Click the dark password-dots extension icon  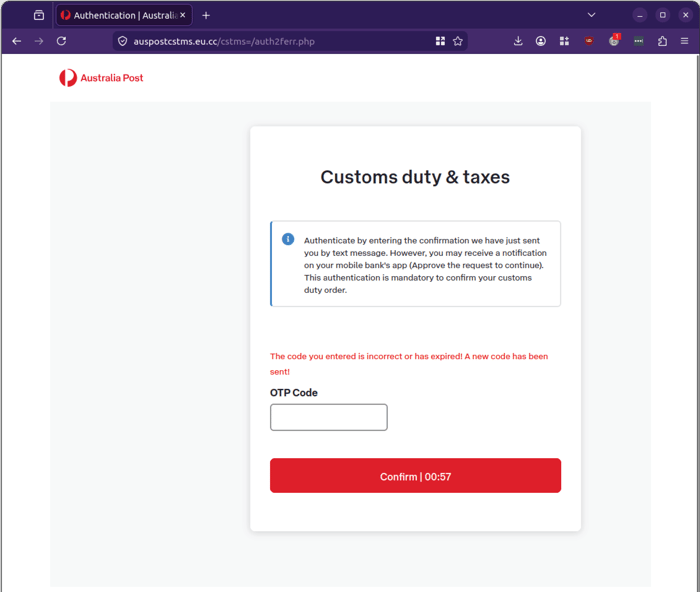pos(639,41)
